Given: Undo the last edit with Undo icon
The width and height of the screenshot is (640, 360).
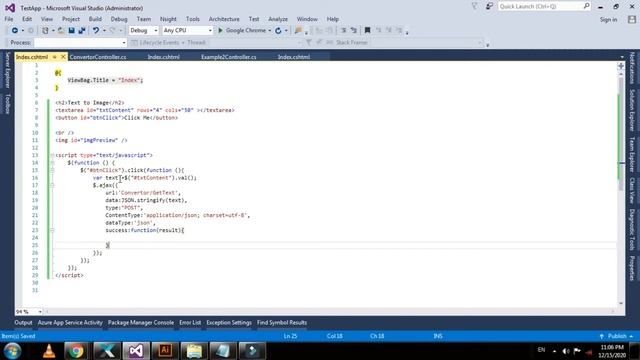Looking at the screenshot, I should pyautogui.click(x=96, y=31).
